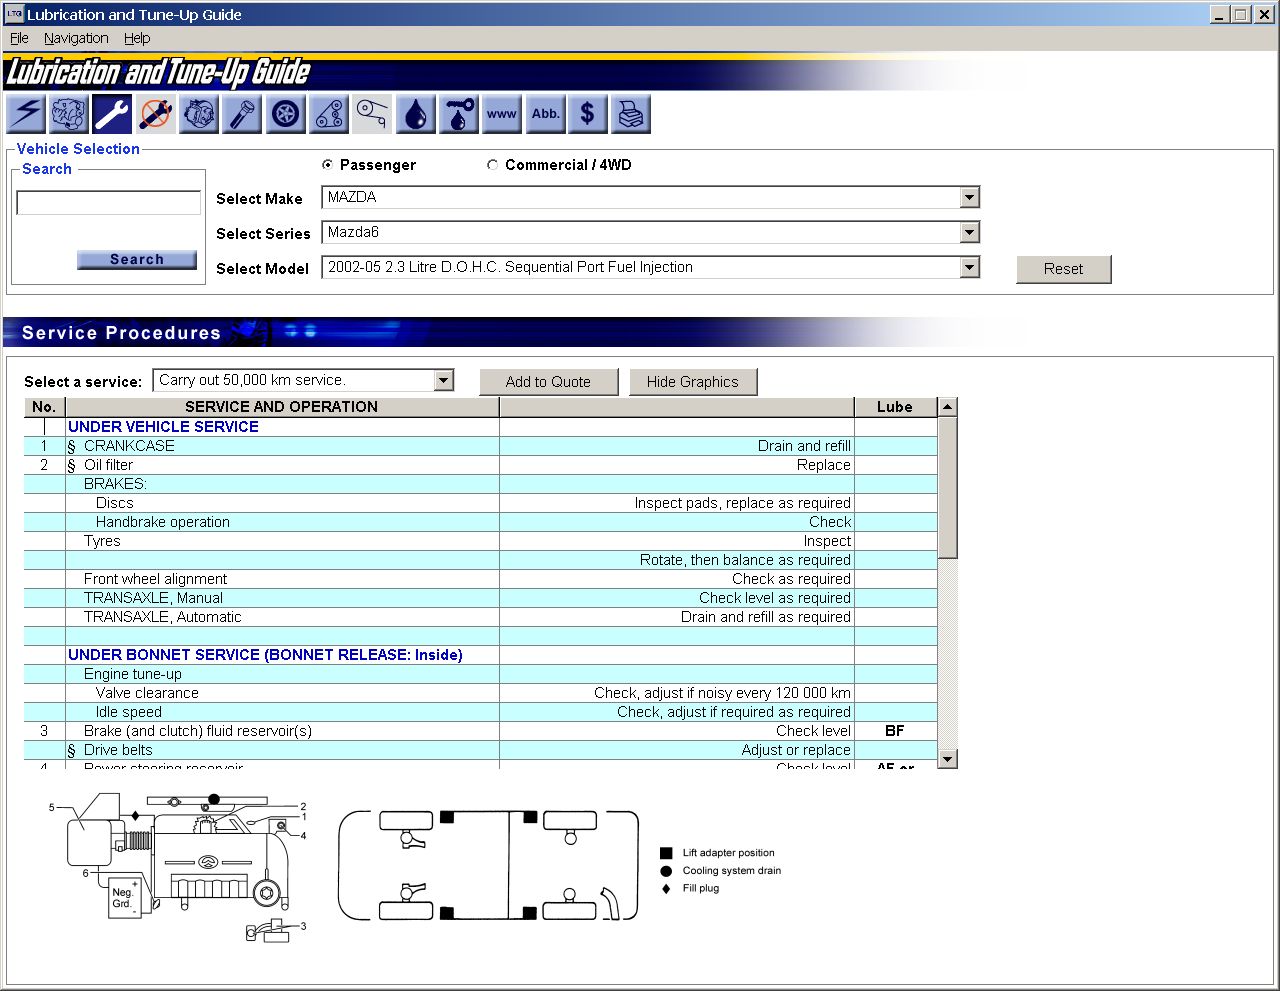The width and height of the screenshot is (1280, 991).
Task: Open the dollar sign quote icon
Action: (588, 114)
